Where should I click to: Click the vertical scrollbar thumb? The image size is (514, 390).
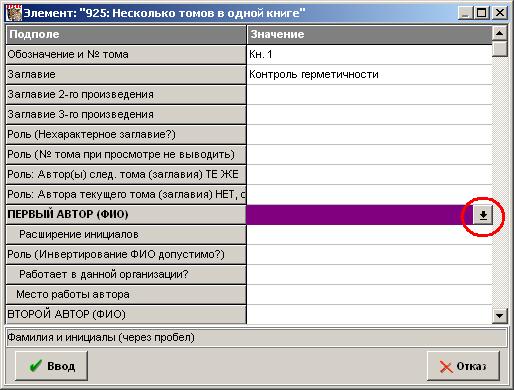coord(499,49)
